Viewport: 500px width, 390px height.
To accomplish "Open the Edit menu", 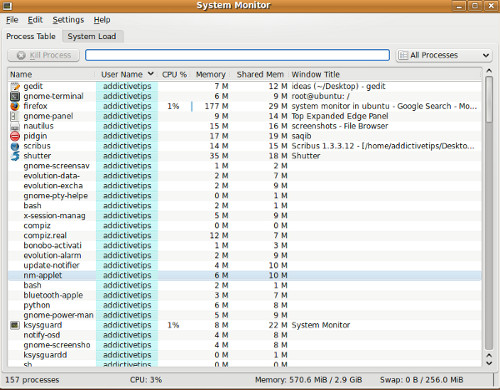I will (35, 20).
